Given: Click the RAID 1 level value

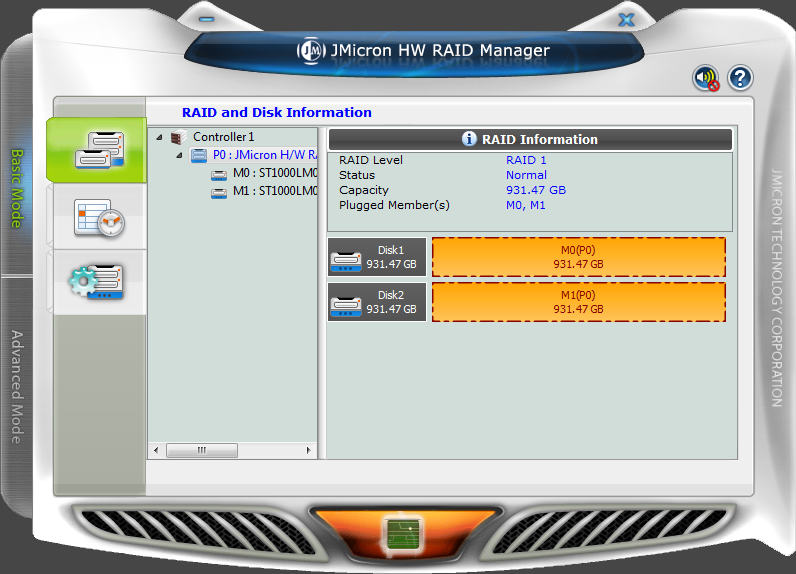Looking at the screenshot, I should (x=526, y=160).
